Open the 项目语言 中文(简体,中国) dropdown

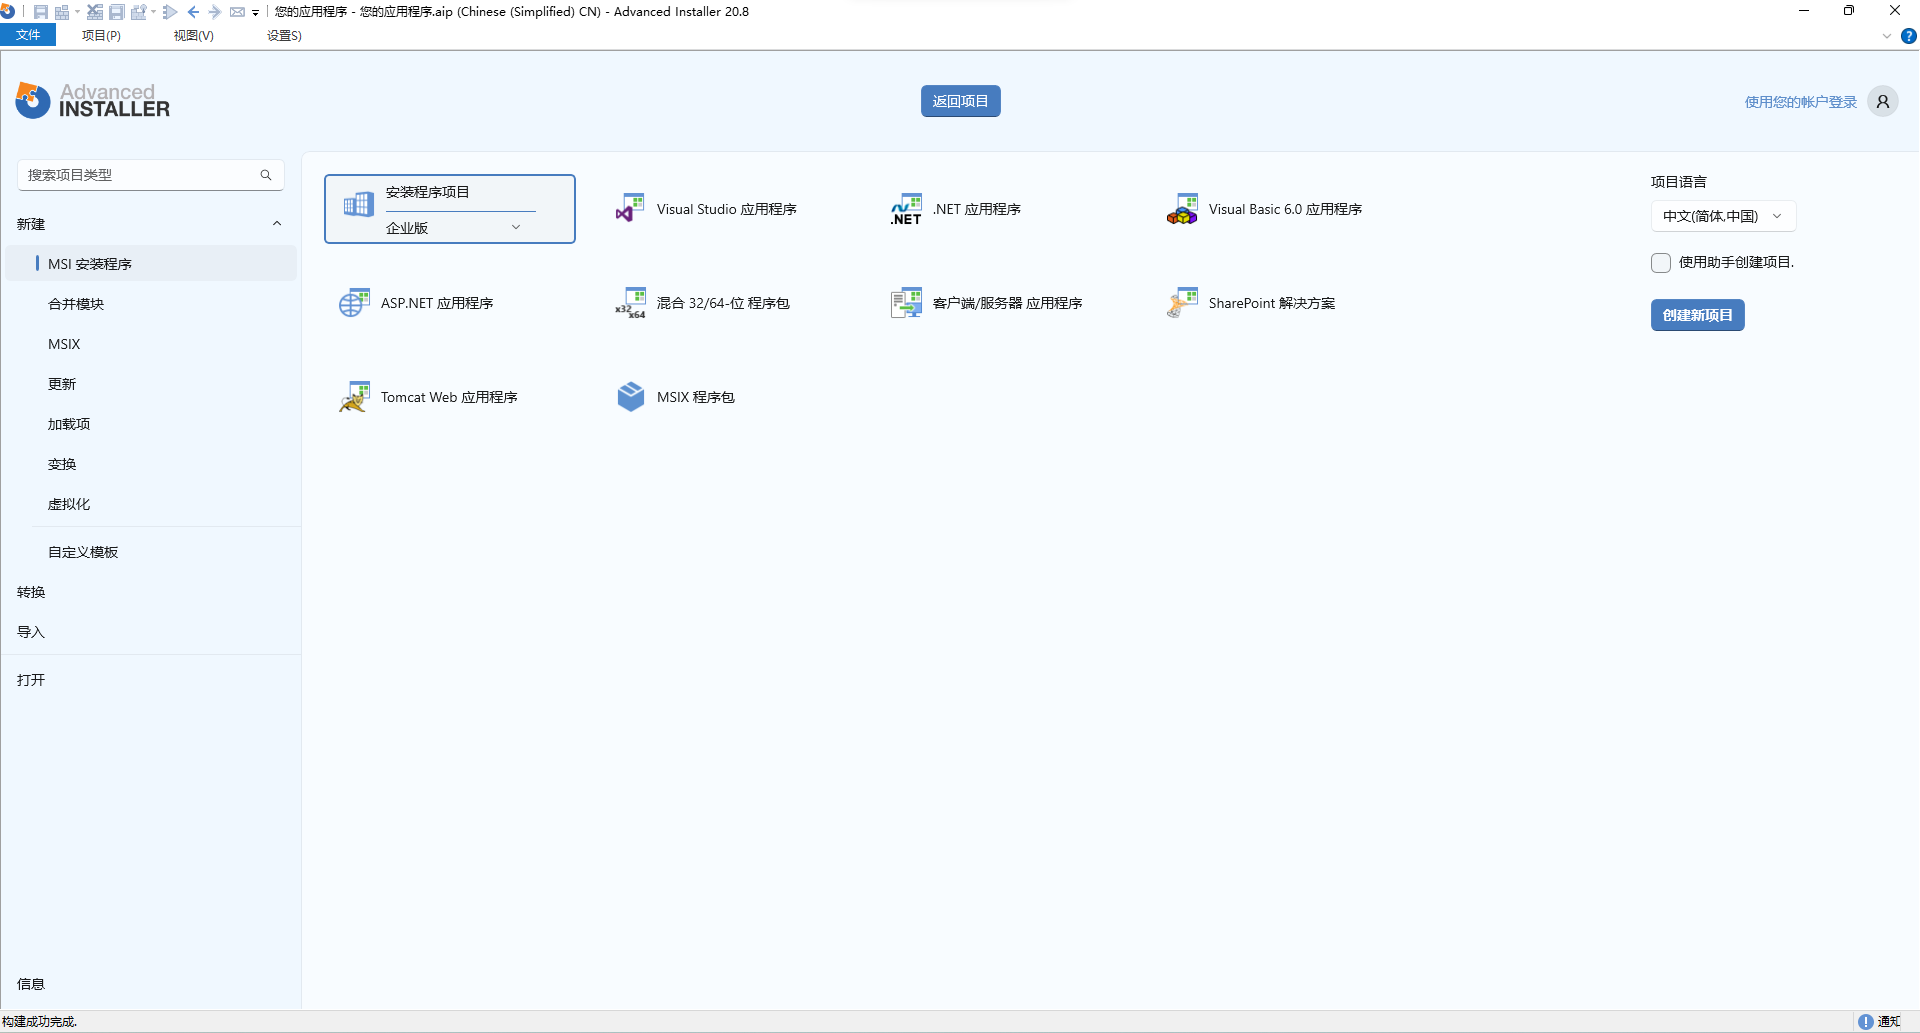click(x=1723, y=216)
